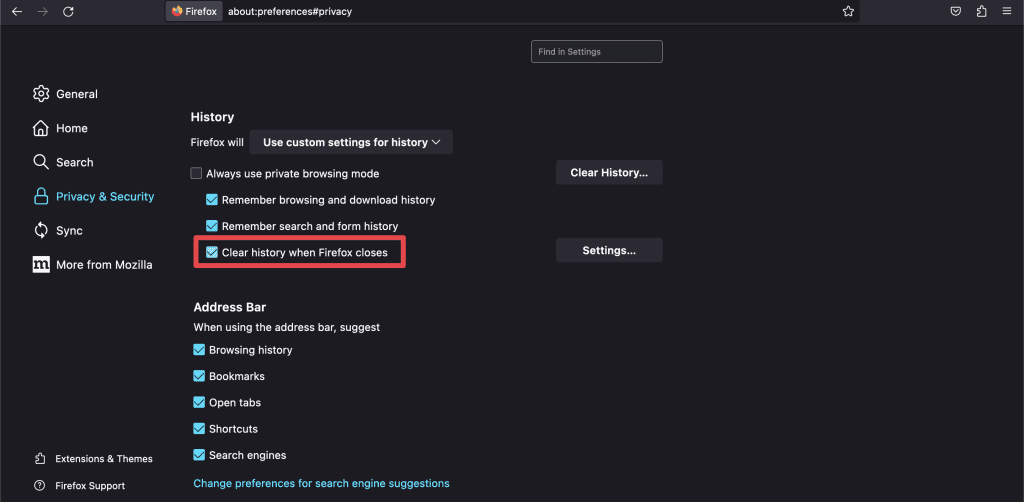Uncheck Bookmarks address bar suggestion
The width and height of the screenshot is (1024, 502).
(199, 376)
